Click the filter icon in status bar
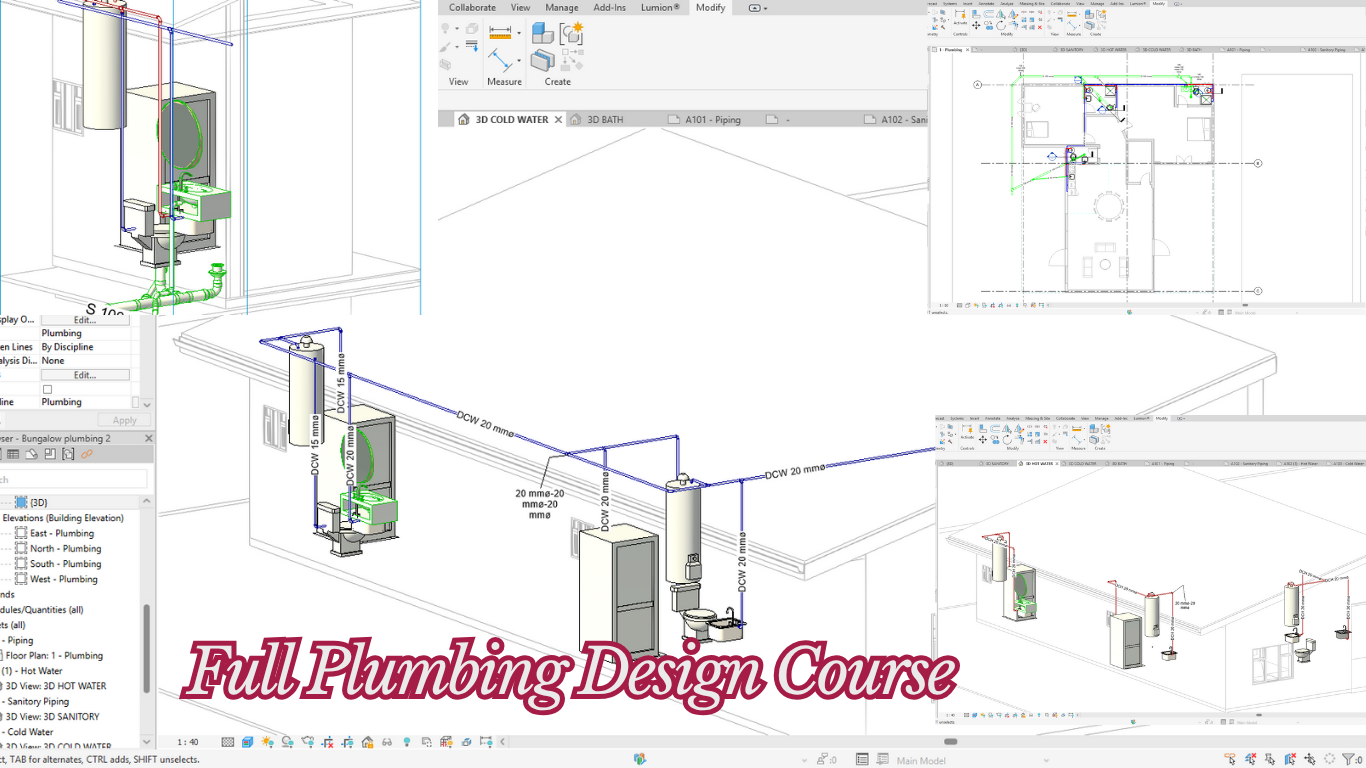 click(x=1347, y=759)
